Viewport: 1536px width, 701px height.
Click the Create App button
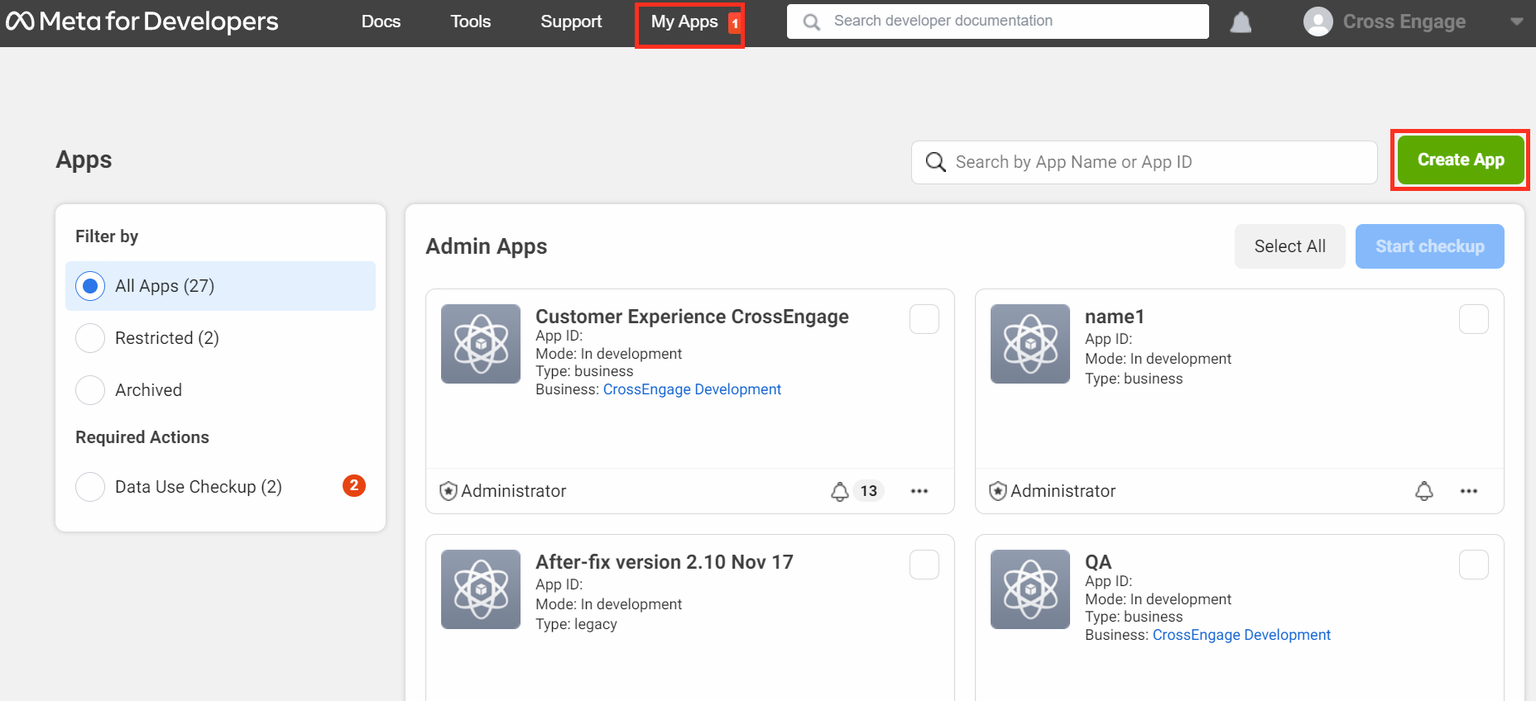[x=1461, y=160]
